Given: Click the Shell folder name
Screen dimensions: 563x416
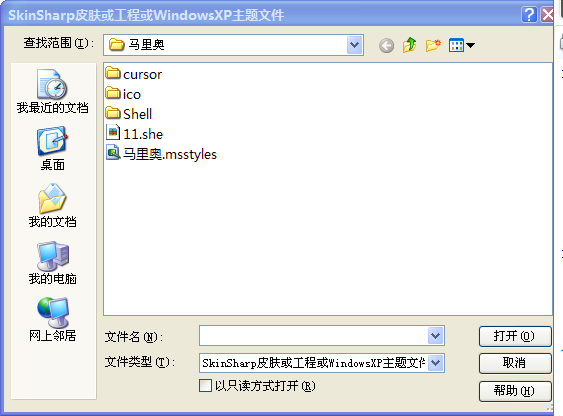Looking at the screenshot, I should pos(138,114).
